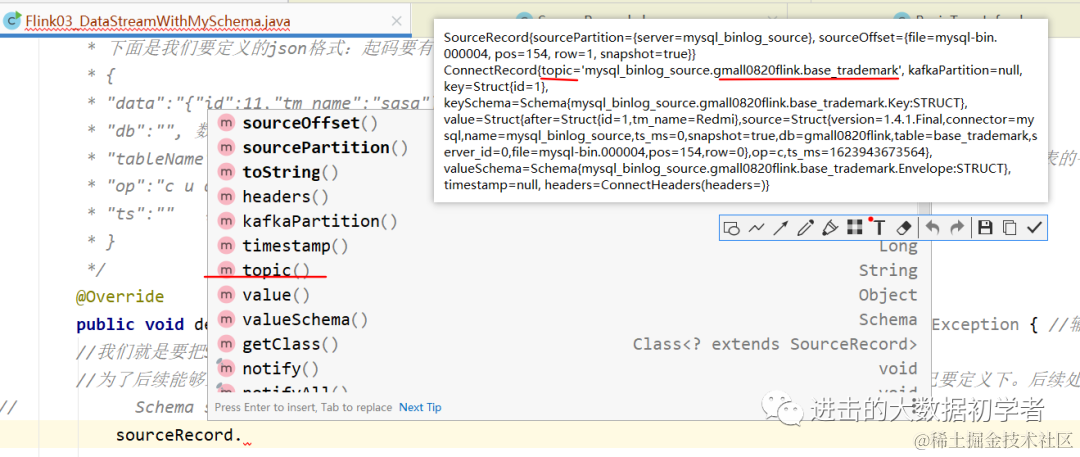Viewport: 1080px width, 457px height.
Task: Choose notify() from the suggestions
Action: [569, 369]
